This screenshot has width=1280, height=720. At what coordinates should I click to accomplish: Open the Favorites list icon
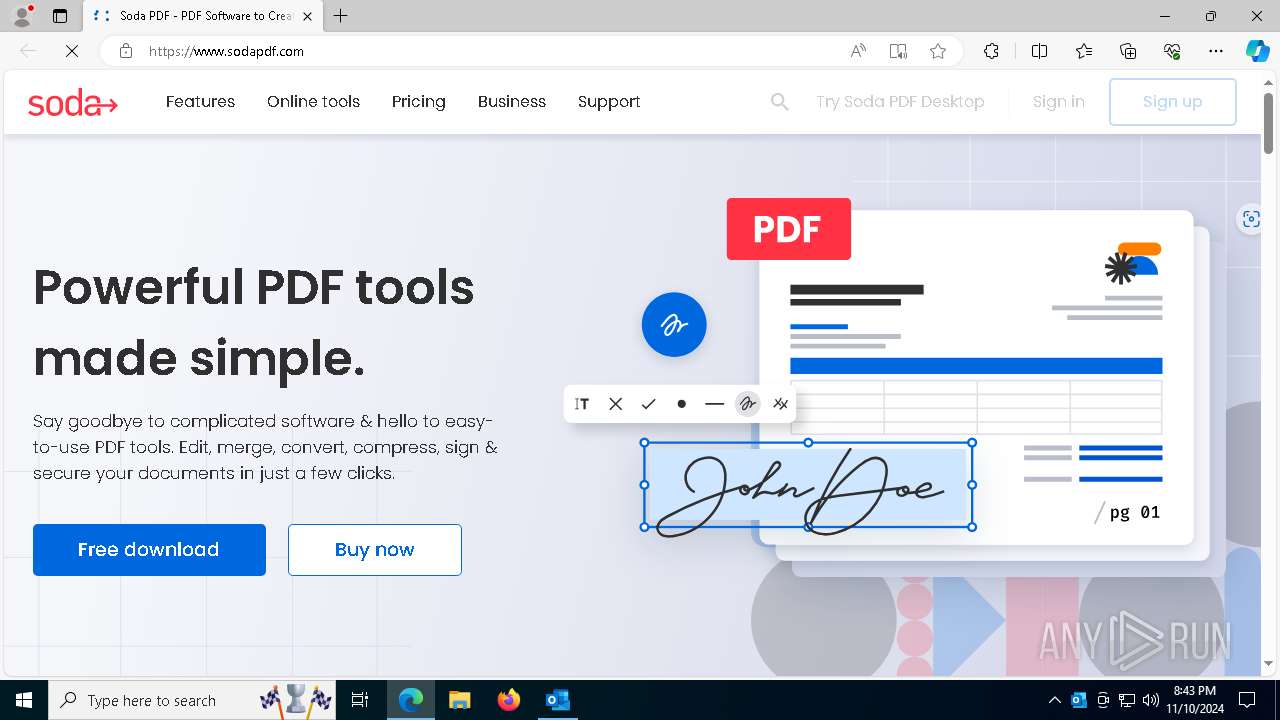coord(1084,51)
